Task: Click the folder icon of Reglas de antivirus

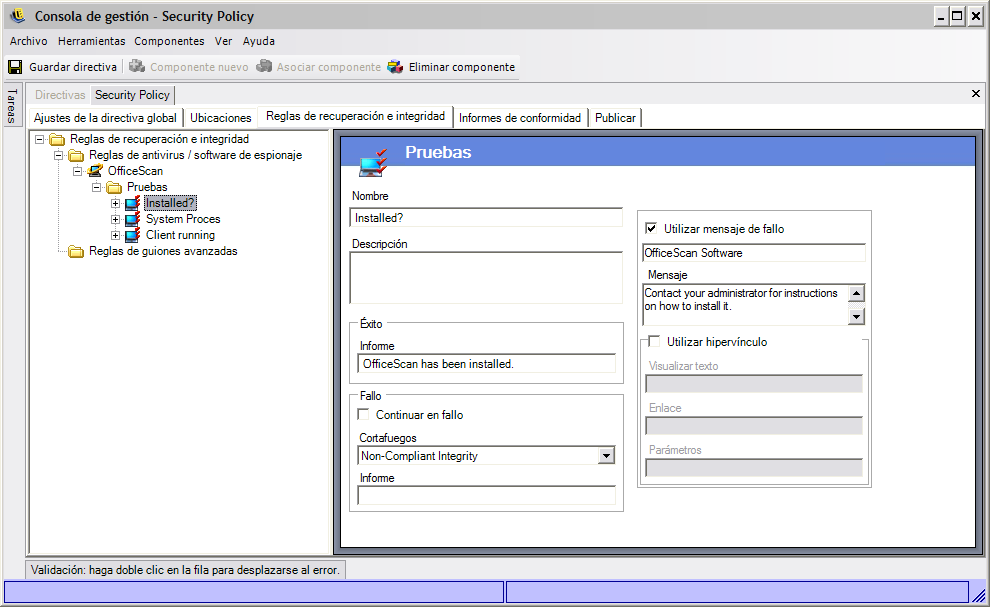Action: tap(76, 155)
